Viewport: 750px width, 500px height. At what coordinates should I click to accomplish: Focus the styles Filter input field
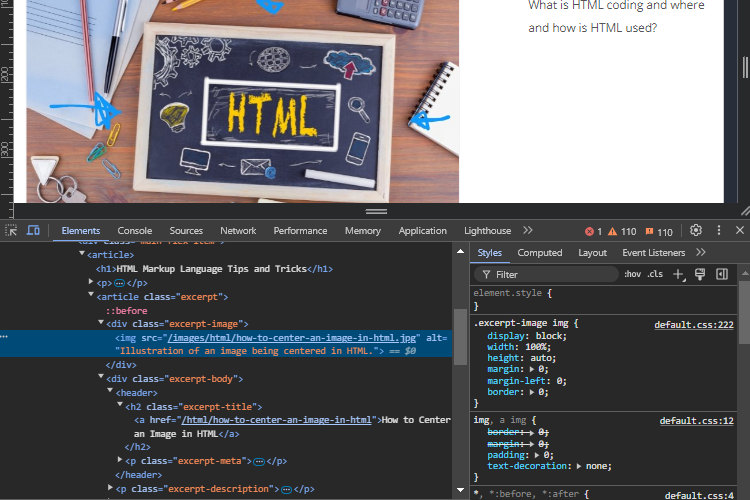click(546, 275)
